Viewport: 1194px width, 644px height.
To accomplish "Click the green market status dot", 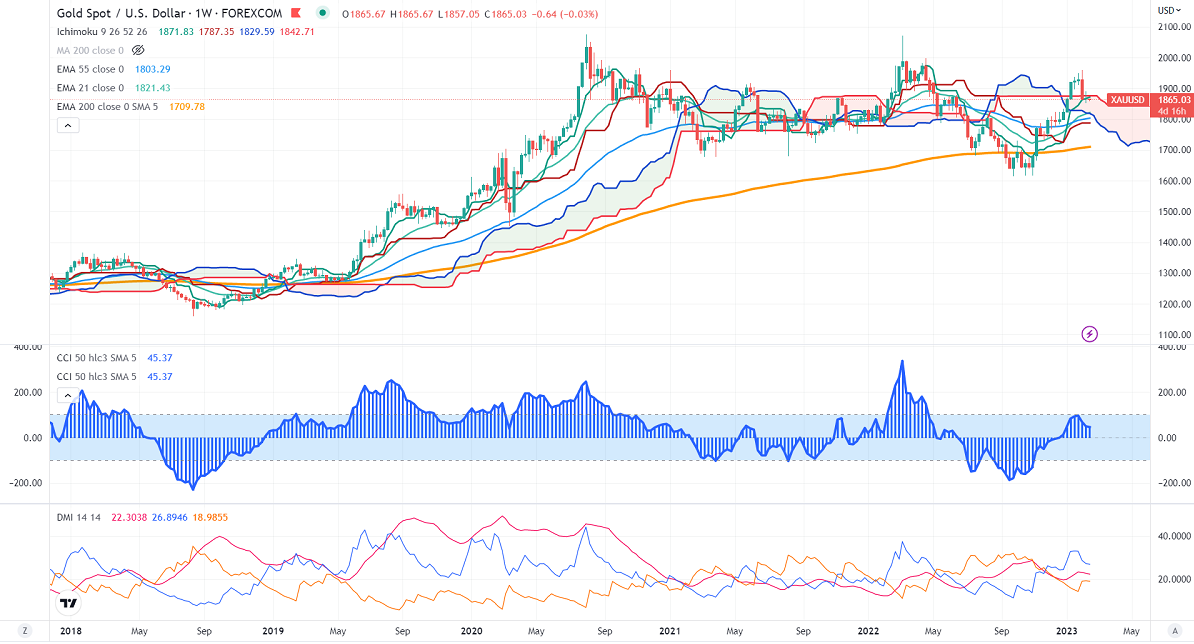I will click(x=322, y=13).
